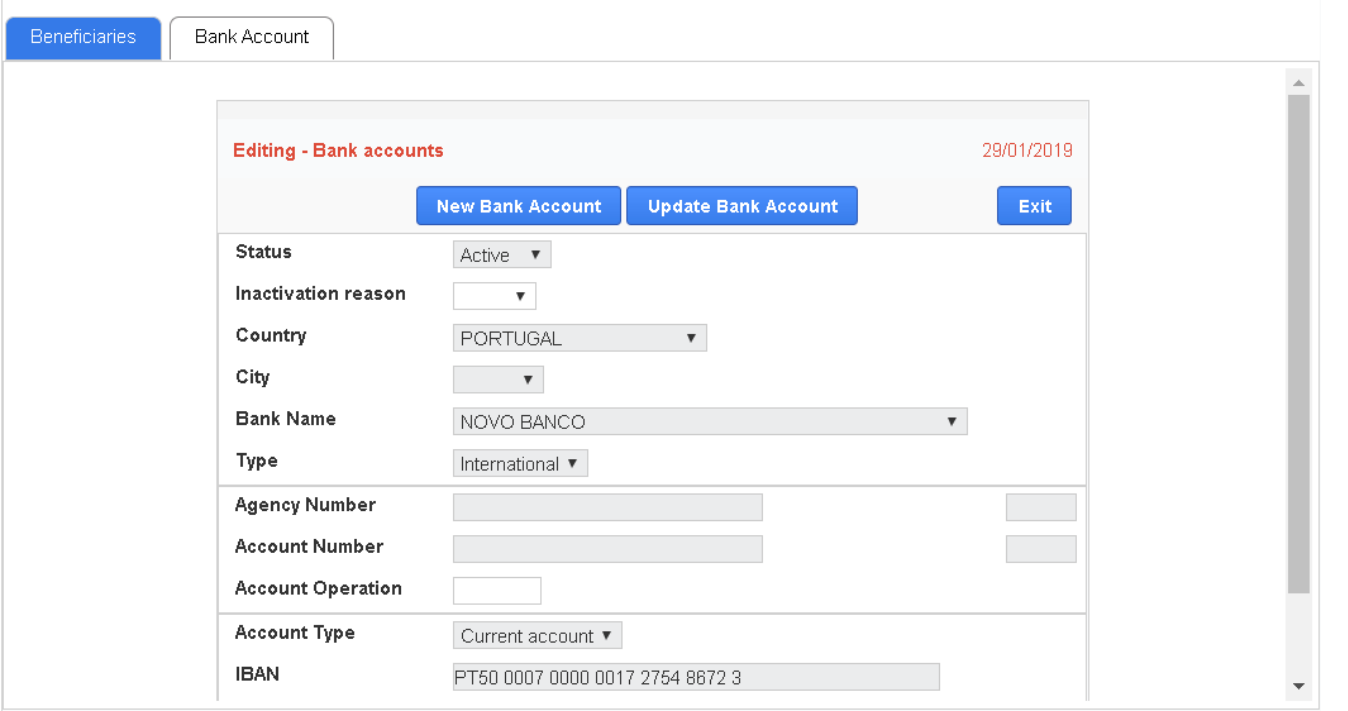Screen dimensions: 1348x711
Task: Click the scrollbar up arrow
Action: pos(1299,82)
